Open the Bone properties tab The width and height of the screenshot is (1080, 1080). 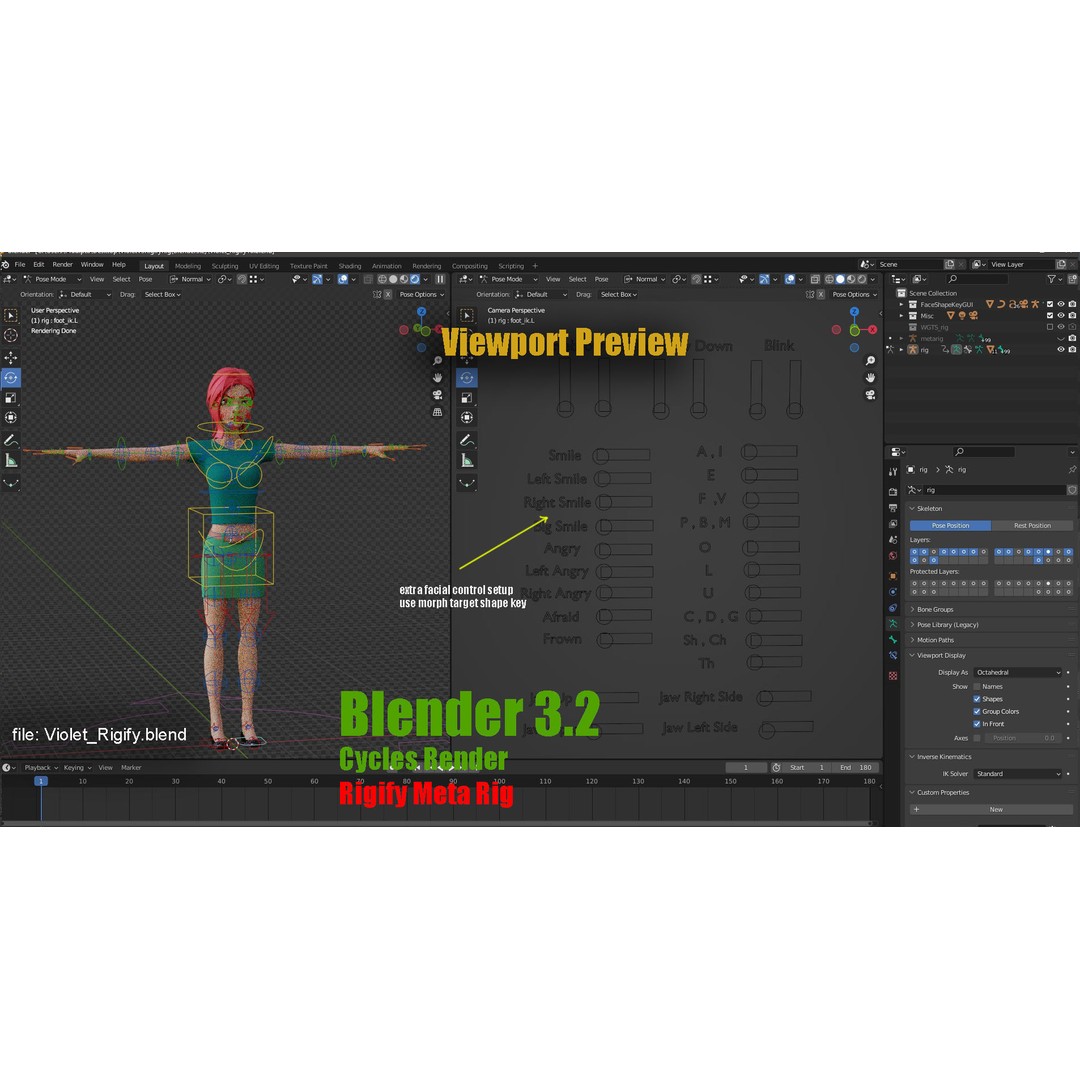click(x=893, y=640)
